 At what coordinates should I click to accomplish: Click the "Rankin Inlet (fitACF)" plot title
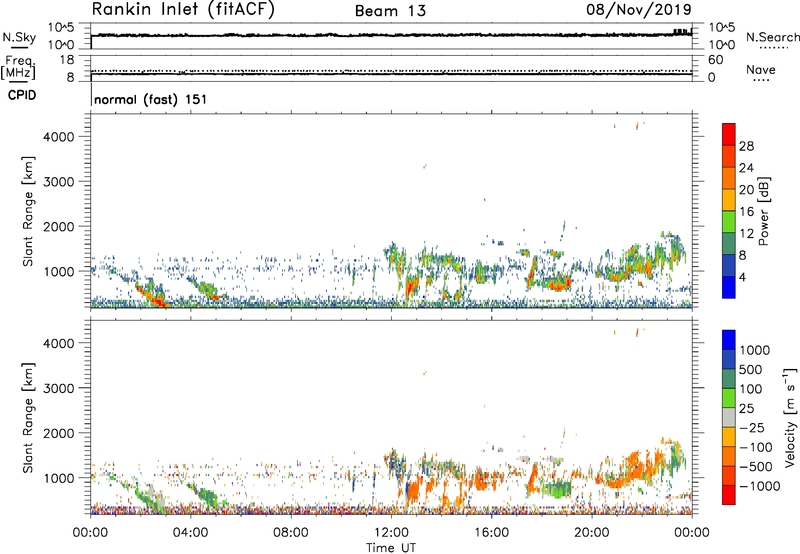[x=183, y=9]
